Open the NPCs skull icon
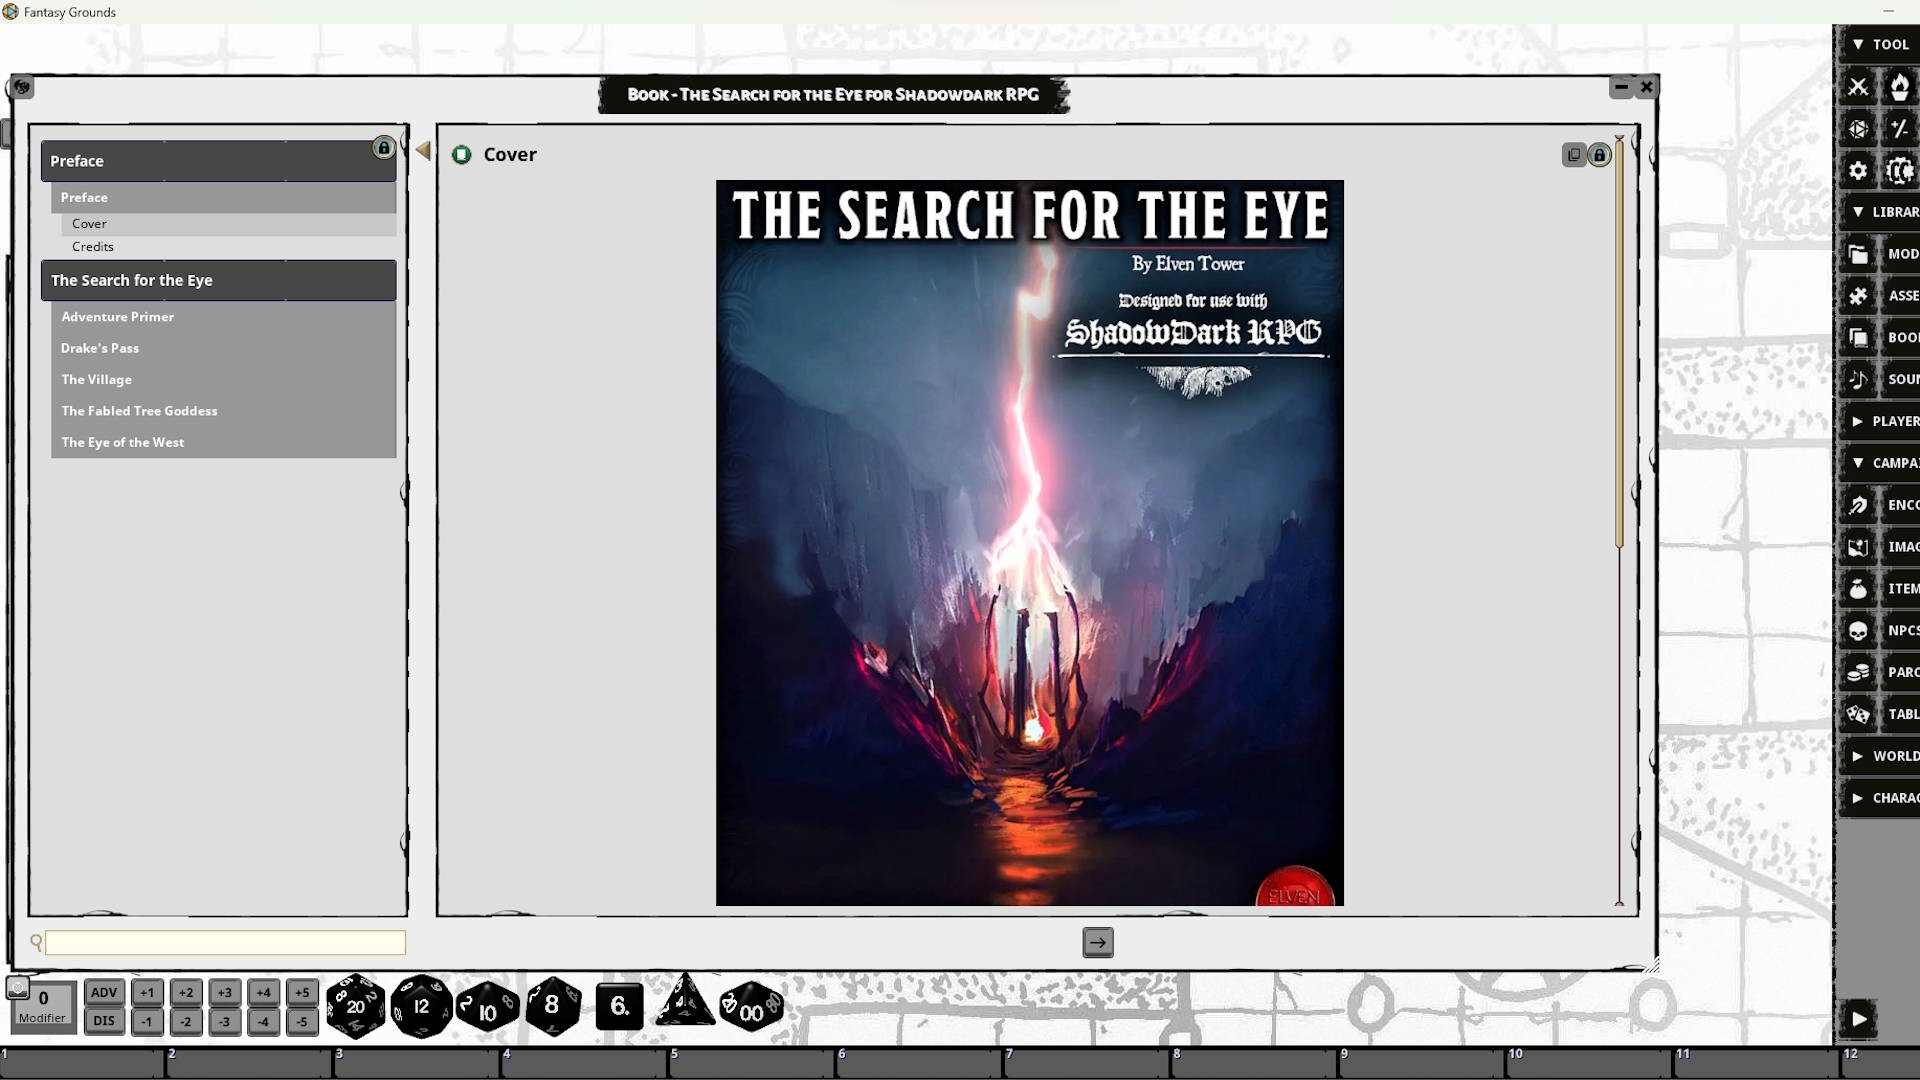 [x=1858, y=631]
